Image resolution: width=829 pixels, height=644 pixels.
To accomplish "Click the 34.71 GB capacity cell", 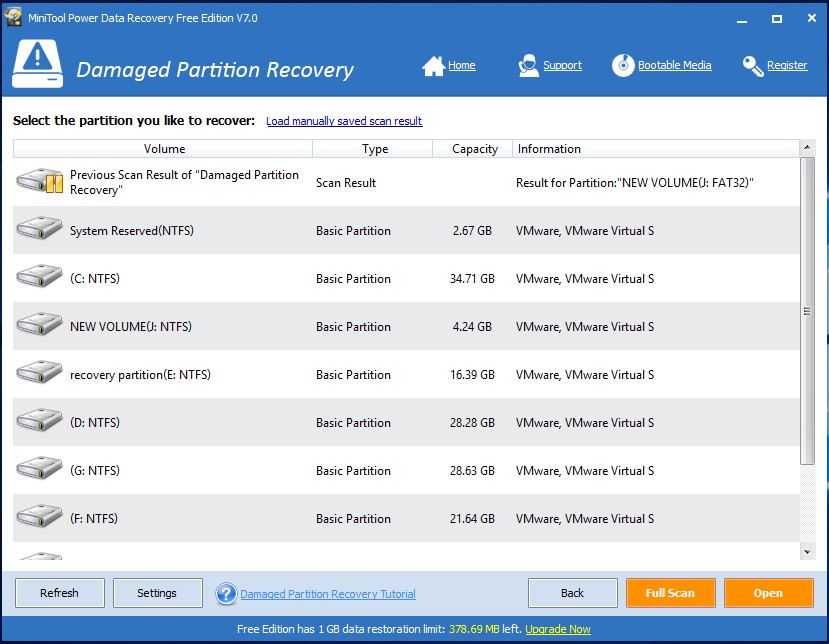I will tap(472, 279).
